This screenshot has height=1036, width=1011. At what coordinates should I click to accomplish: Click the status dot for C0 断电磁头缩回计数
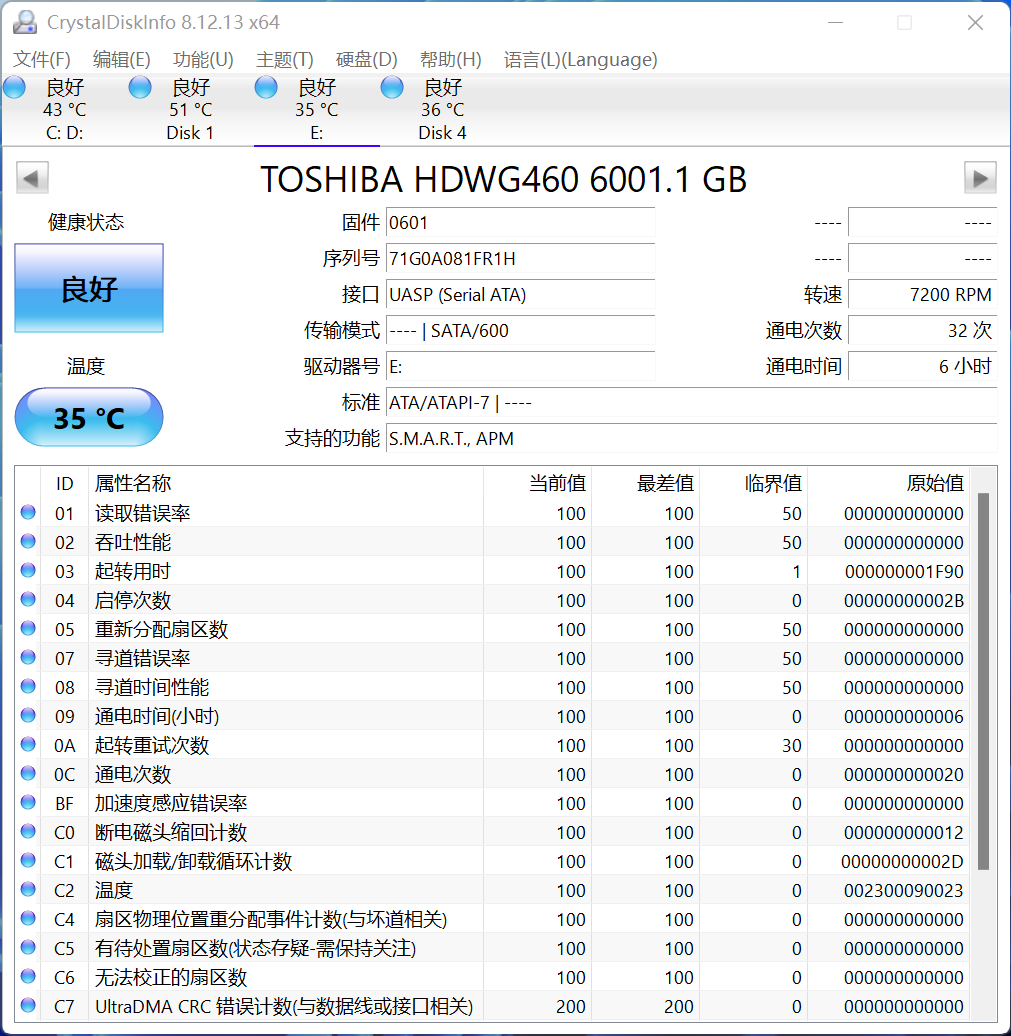point(28,831)
